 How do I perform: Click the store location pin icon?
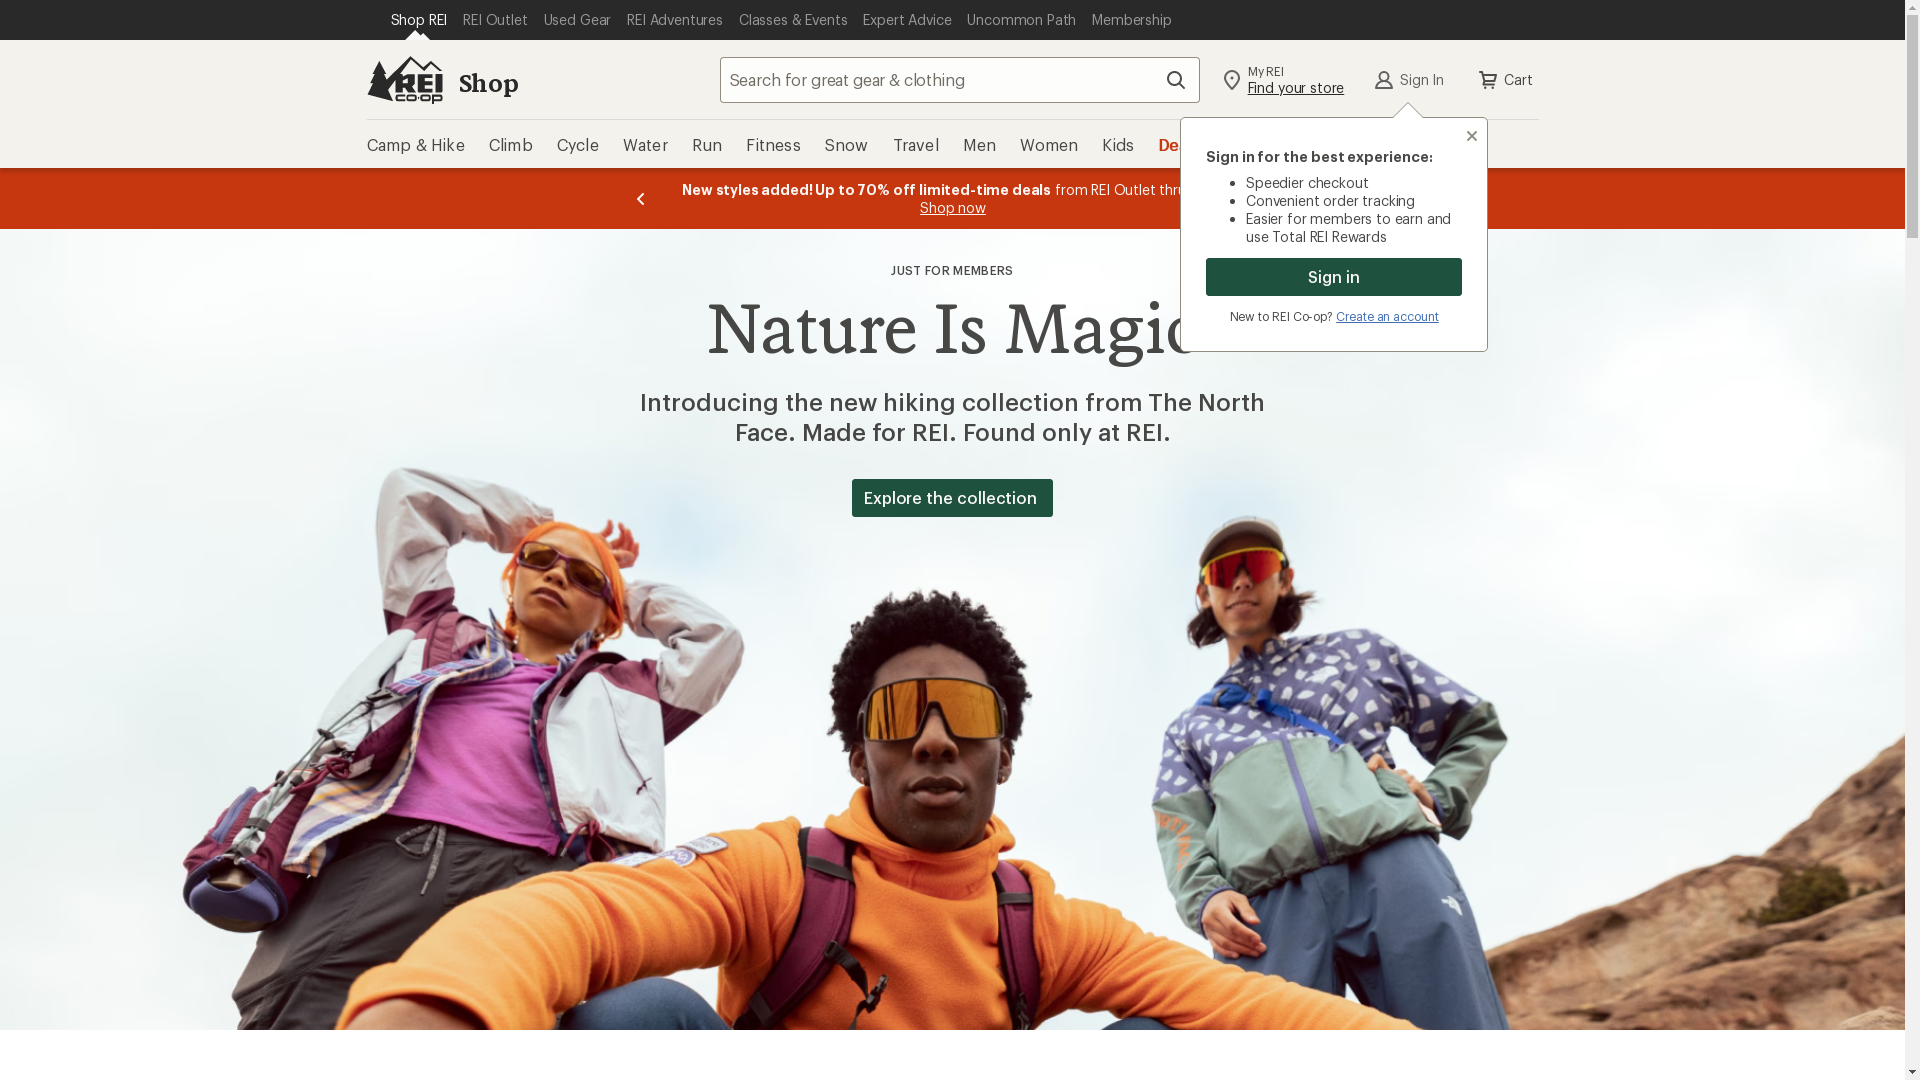click(1232, 80)
